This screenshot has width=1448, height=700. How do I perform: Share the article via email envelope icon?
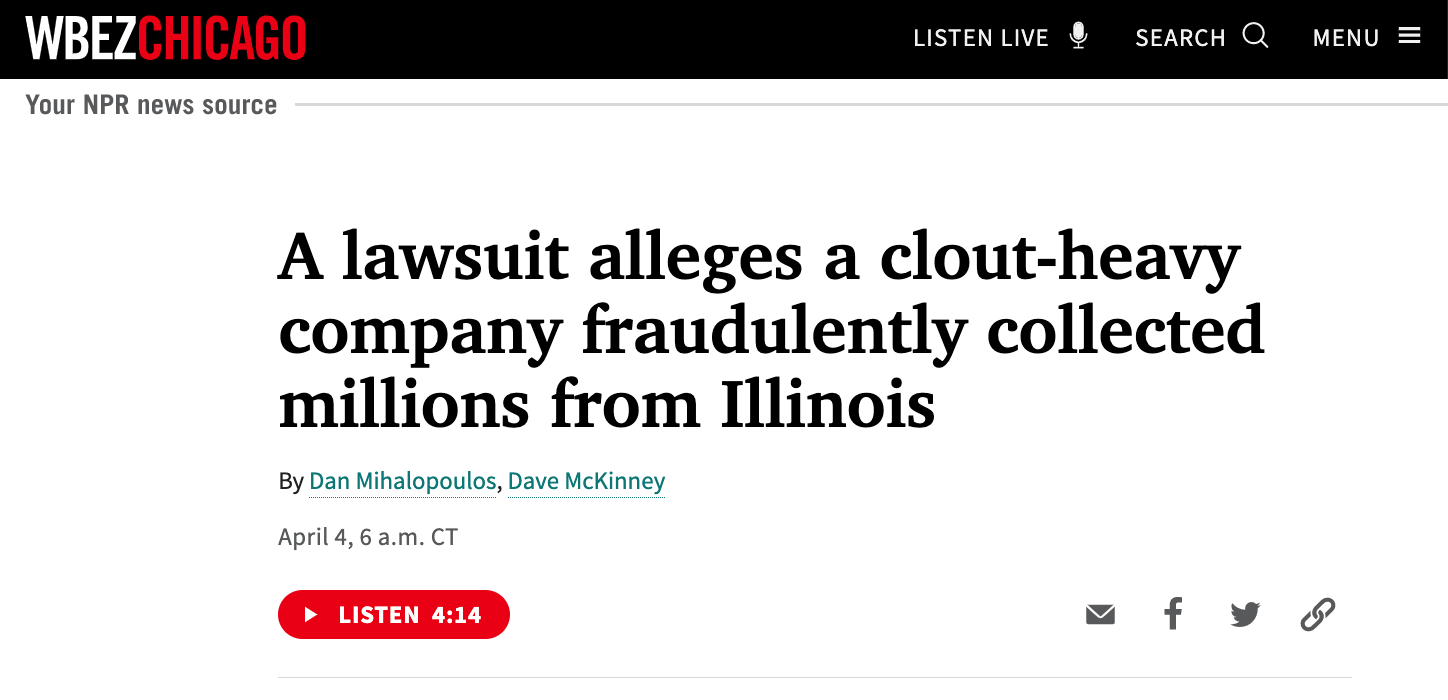pyautogui.click(x=1100, y=614)
